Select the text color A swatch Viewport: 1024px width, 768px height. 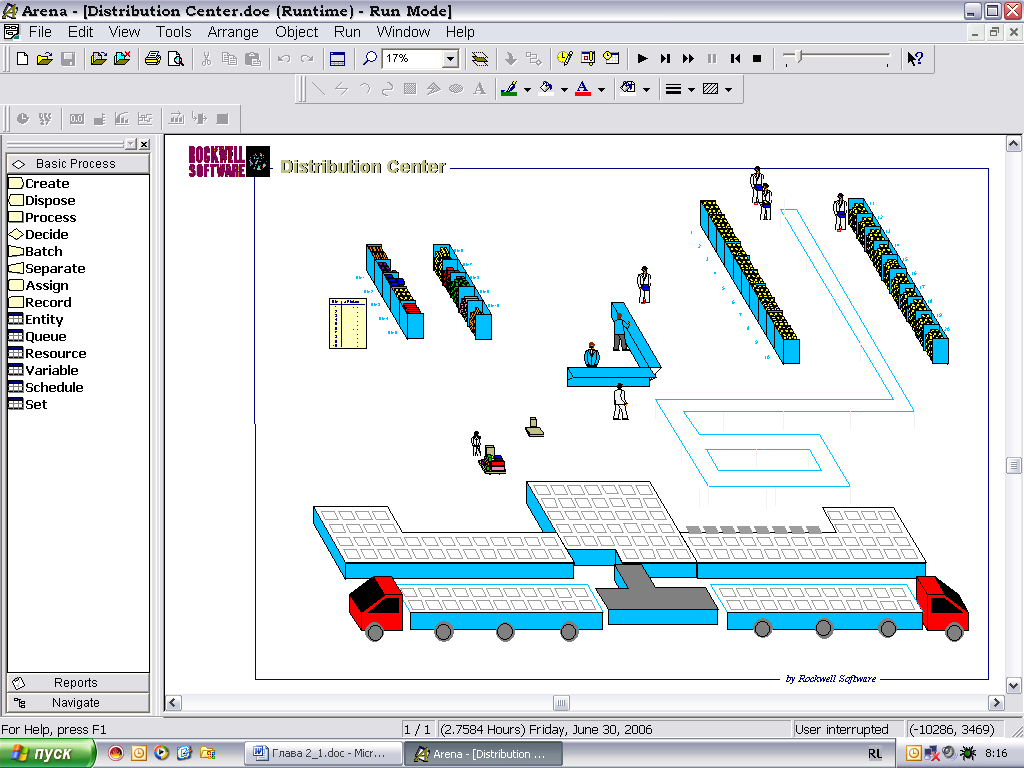583,89
